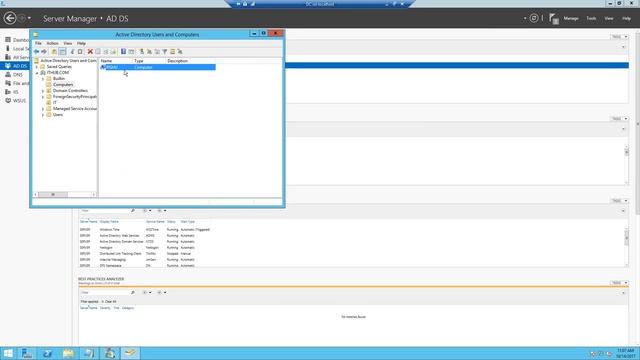
Task: Expand the Saved Queries tree node
Action: pyautogui.click(x=37, y=67)
